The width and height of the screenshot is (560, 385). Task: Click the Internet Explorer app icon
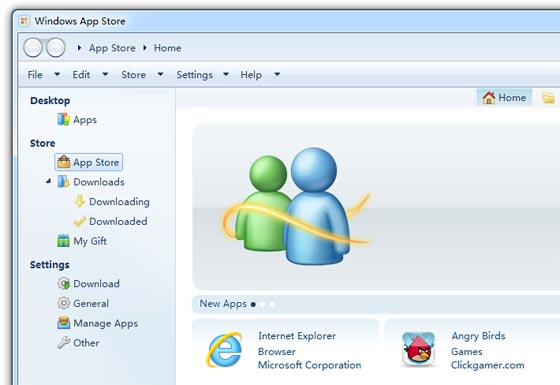pyautogui.click(x=225, y=350)
